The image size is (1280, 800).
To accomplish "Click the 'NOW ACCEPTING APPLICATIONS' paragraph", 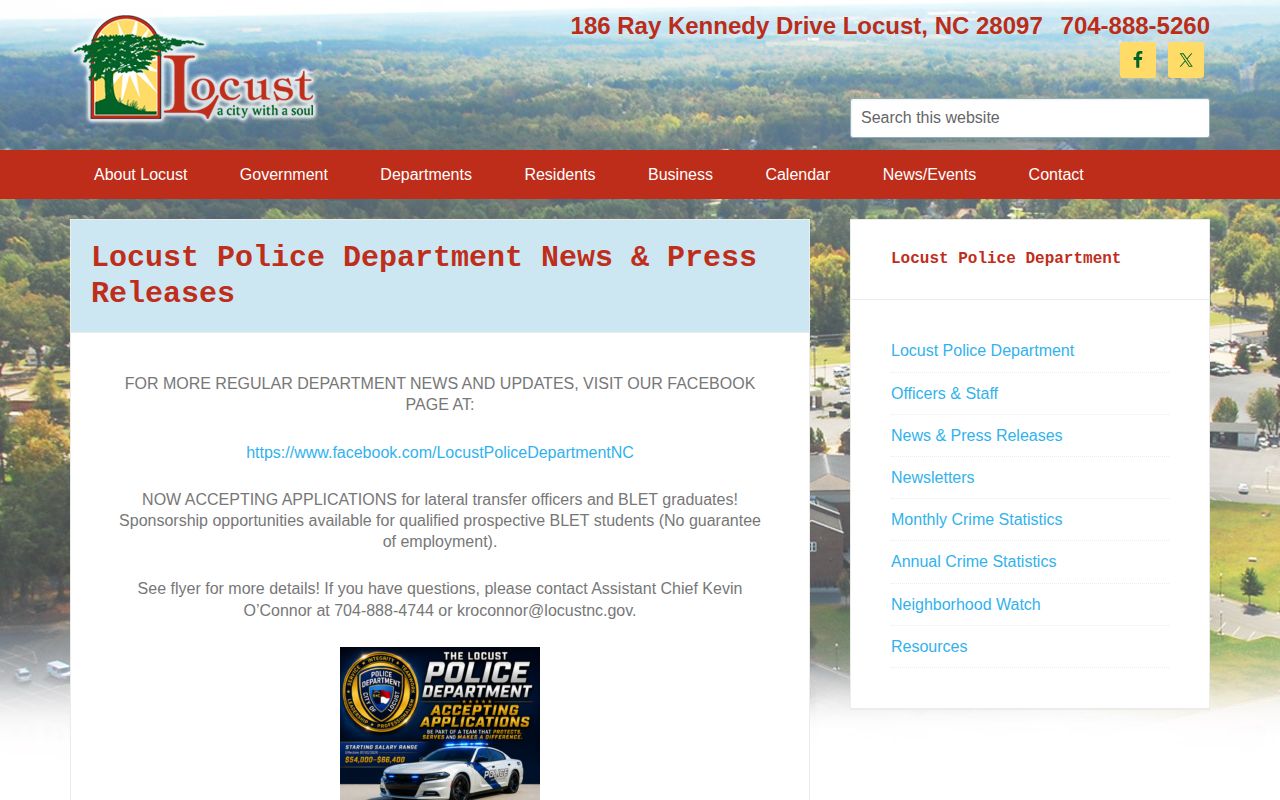I will [x=440, y=520].
